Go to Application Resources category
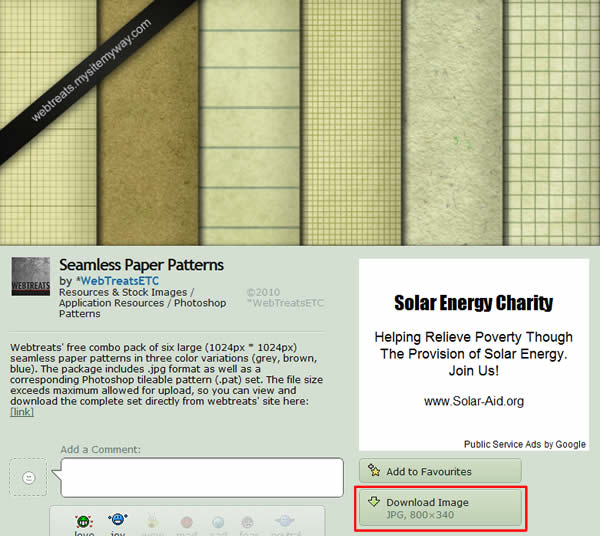 (111, 303)
